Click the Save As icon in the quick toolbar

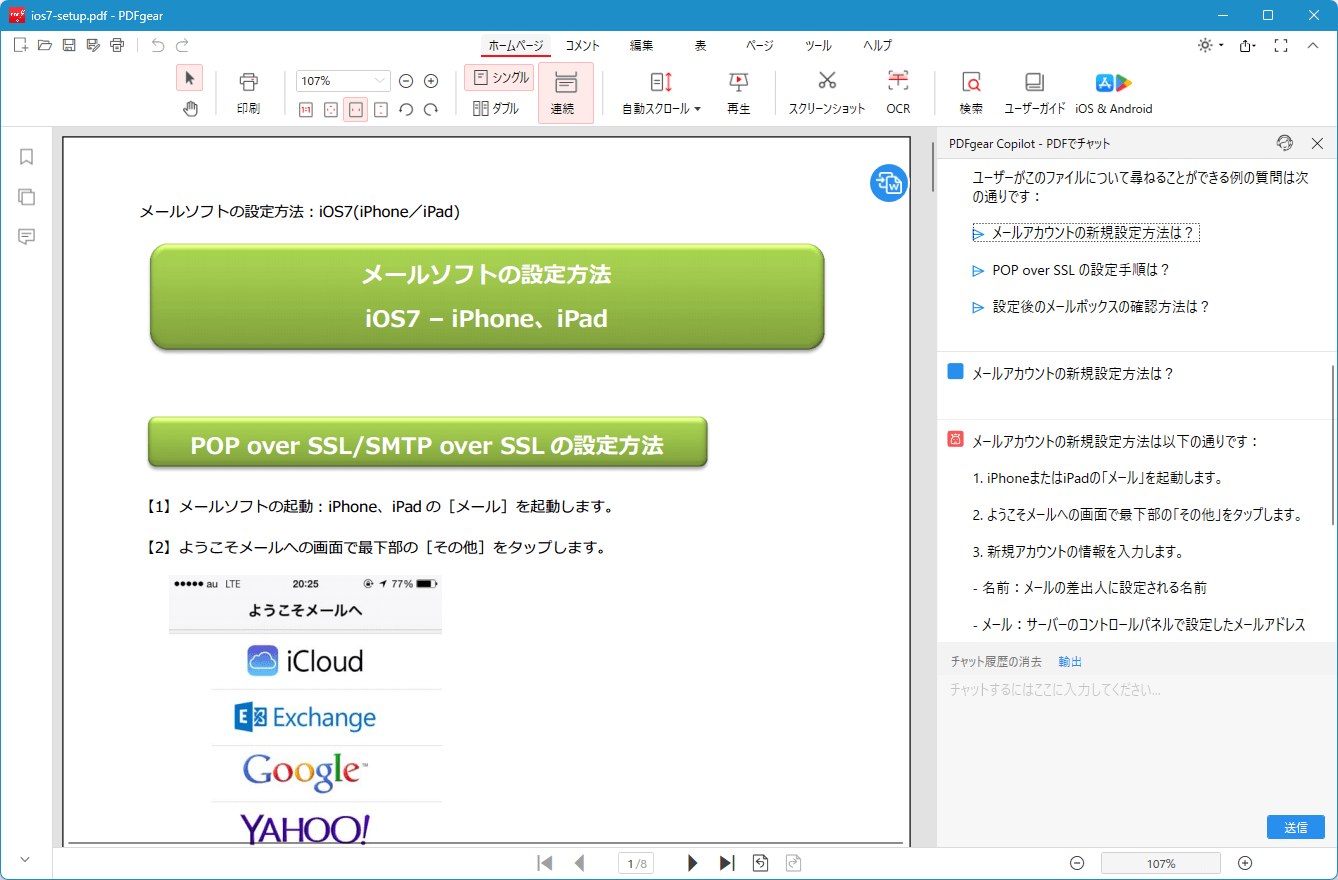pos(93,45)
